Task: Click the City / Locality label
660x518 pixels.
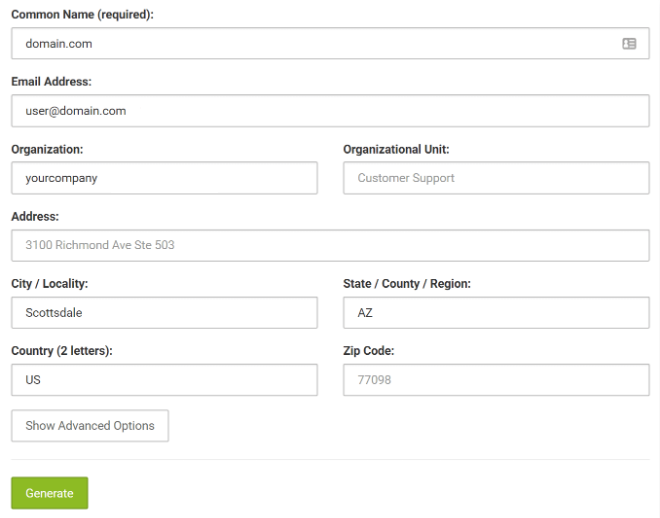Action: [50, 284]
